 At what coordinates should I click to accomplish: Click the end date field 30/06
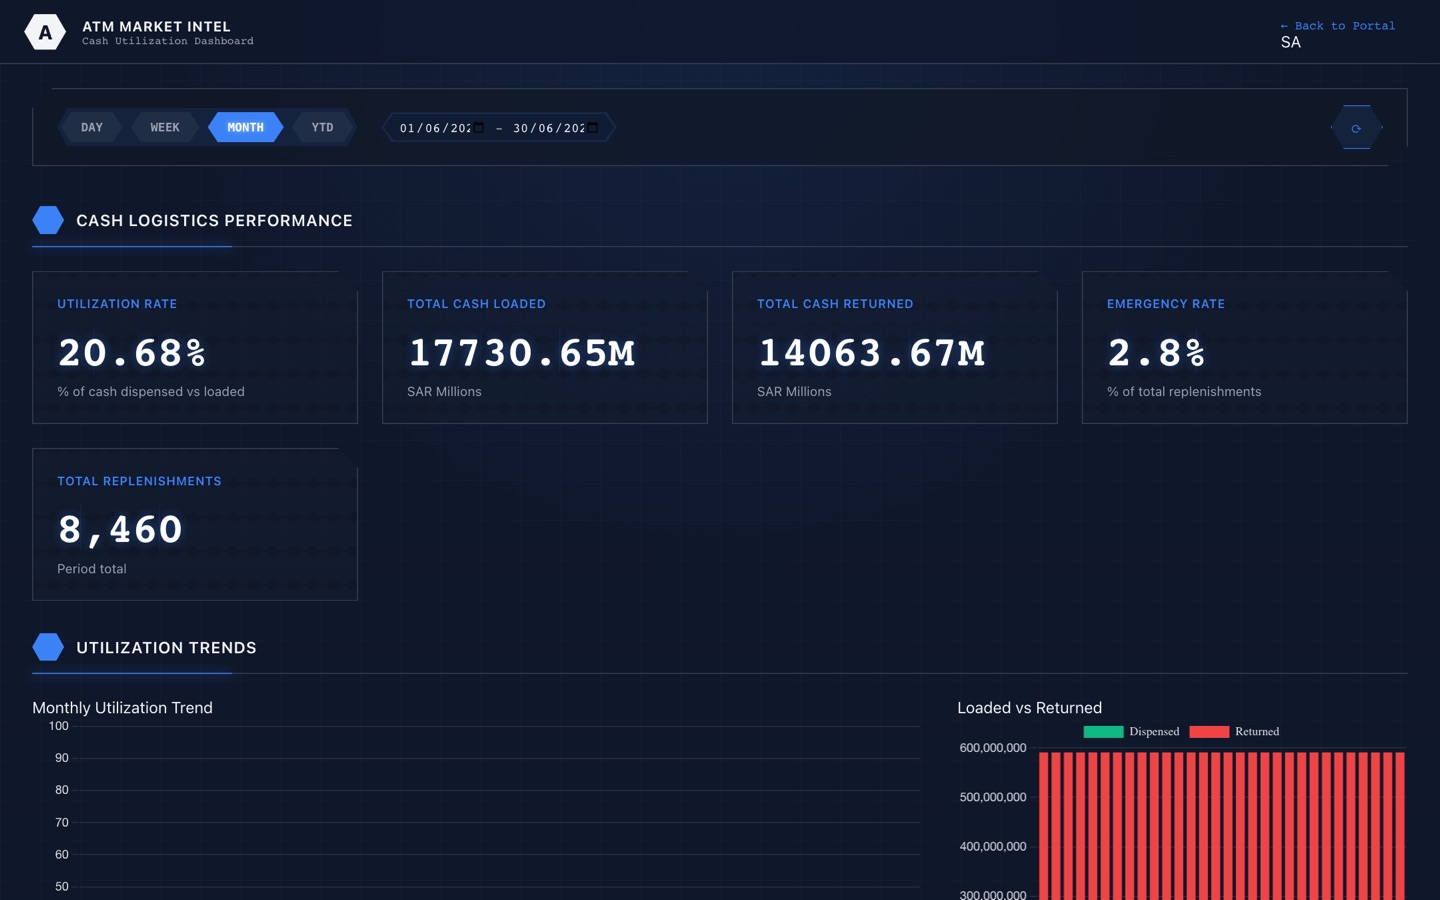pos(555,128)
